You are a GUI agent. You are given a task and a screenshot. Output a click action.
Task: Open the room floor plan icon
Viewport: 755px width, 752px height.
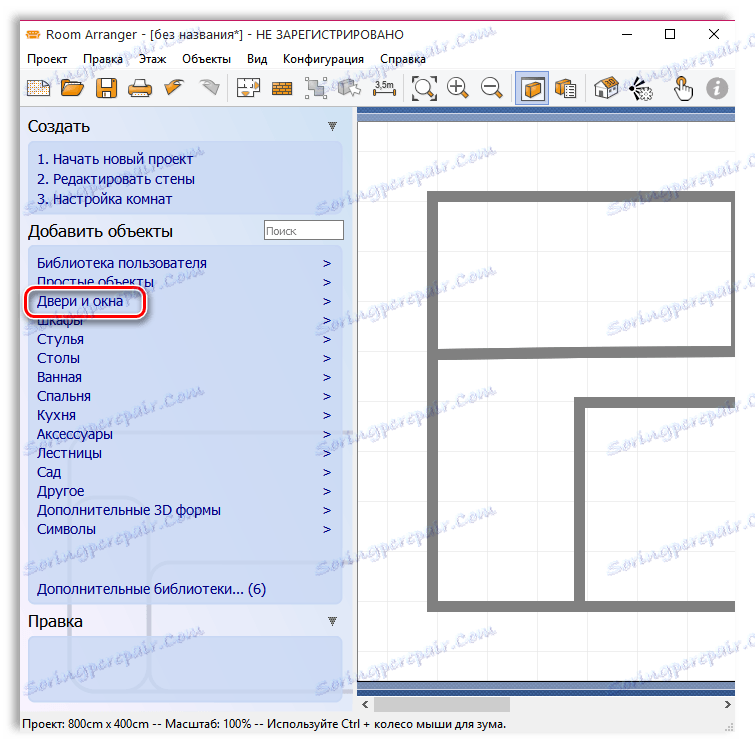tap(248, 89)
